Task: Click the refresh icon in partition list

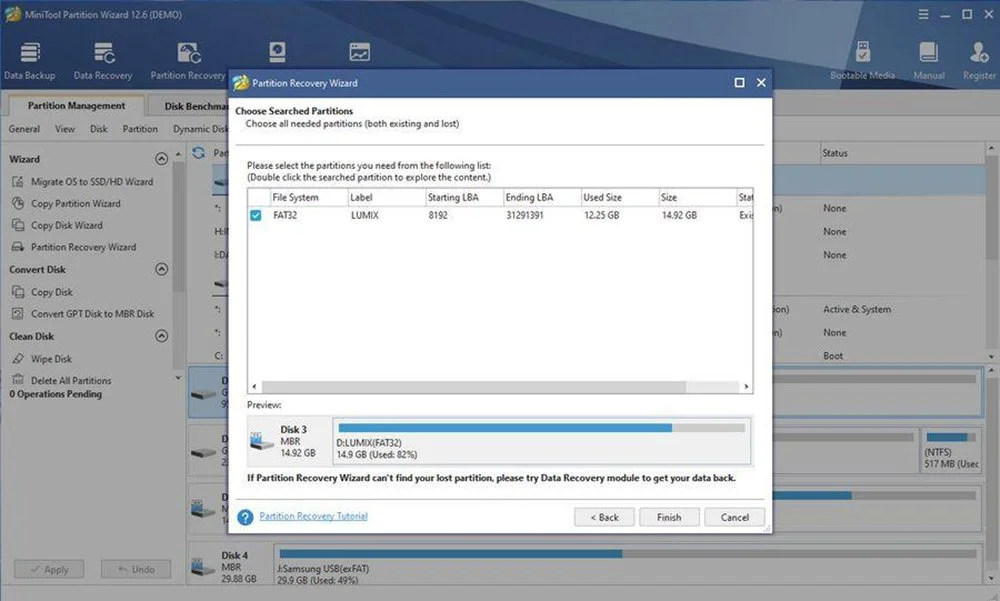Action: pos(199,153)
